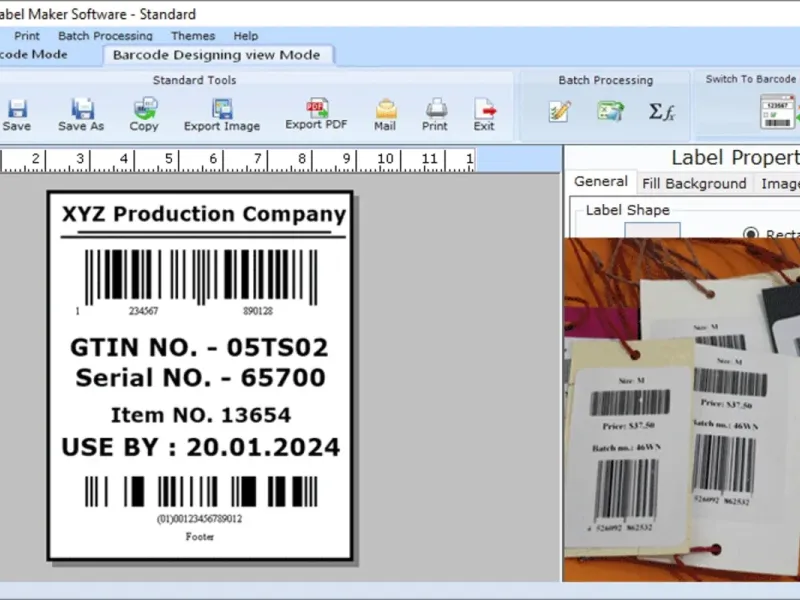Open the Help menu
This screenshot has height=600, width=800.
click(245, 36)
